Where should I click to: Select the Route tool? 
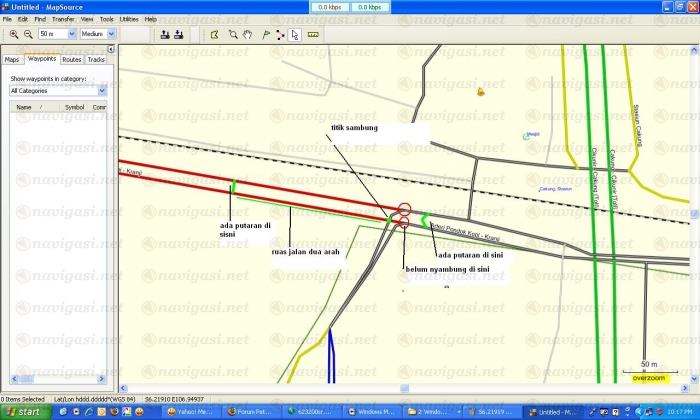click(x=280, y=33)
